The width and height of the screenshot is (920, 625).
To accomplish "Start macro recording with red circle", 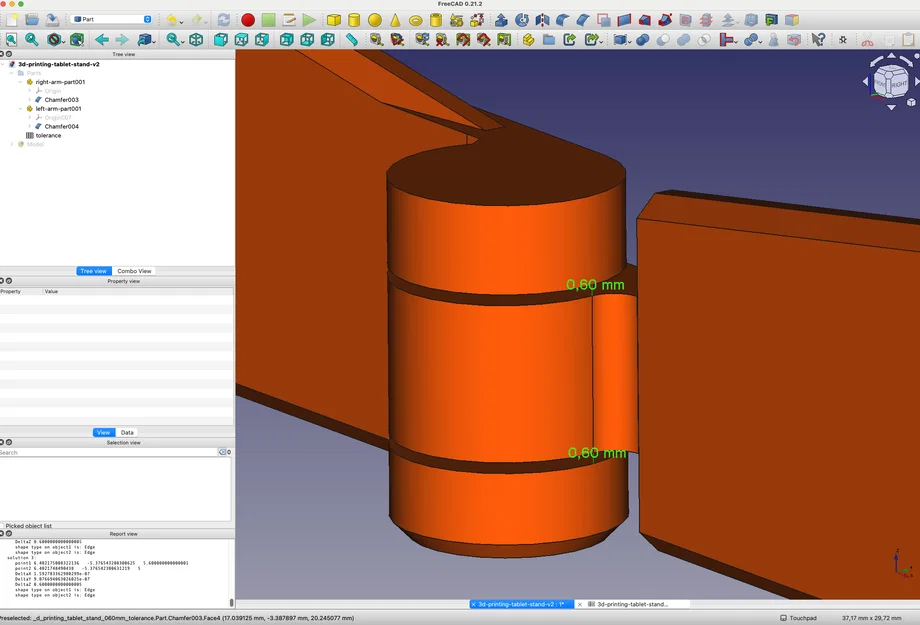I will pyautogui.click(x=248, y=20).
